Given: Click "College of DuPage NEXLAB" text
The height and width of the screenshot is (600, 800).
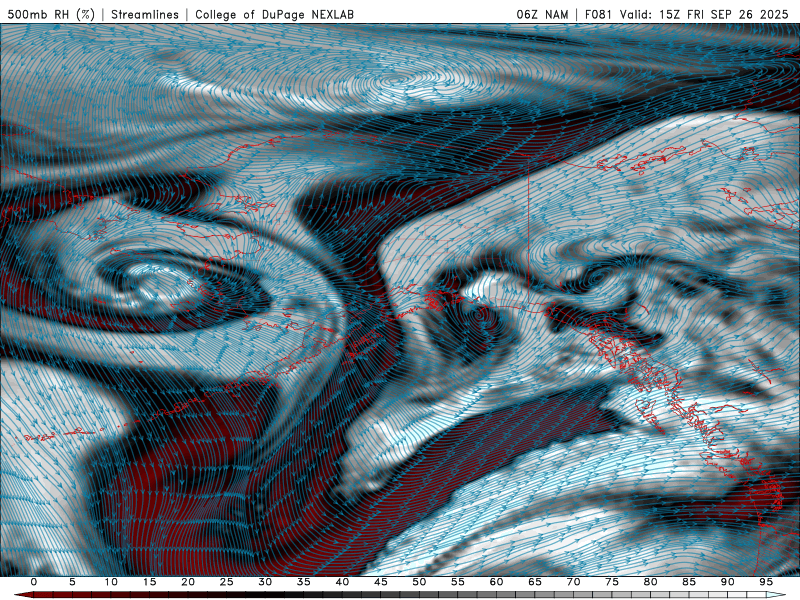Looking at the screenshot, I should pos(274,15).
